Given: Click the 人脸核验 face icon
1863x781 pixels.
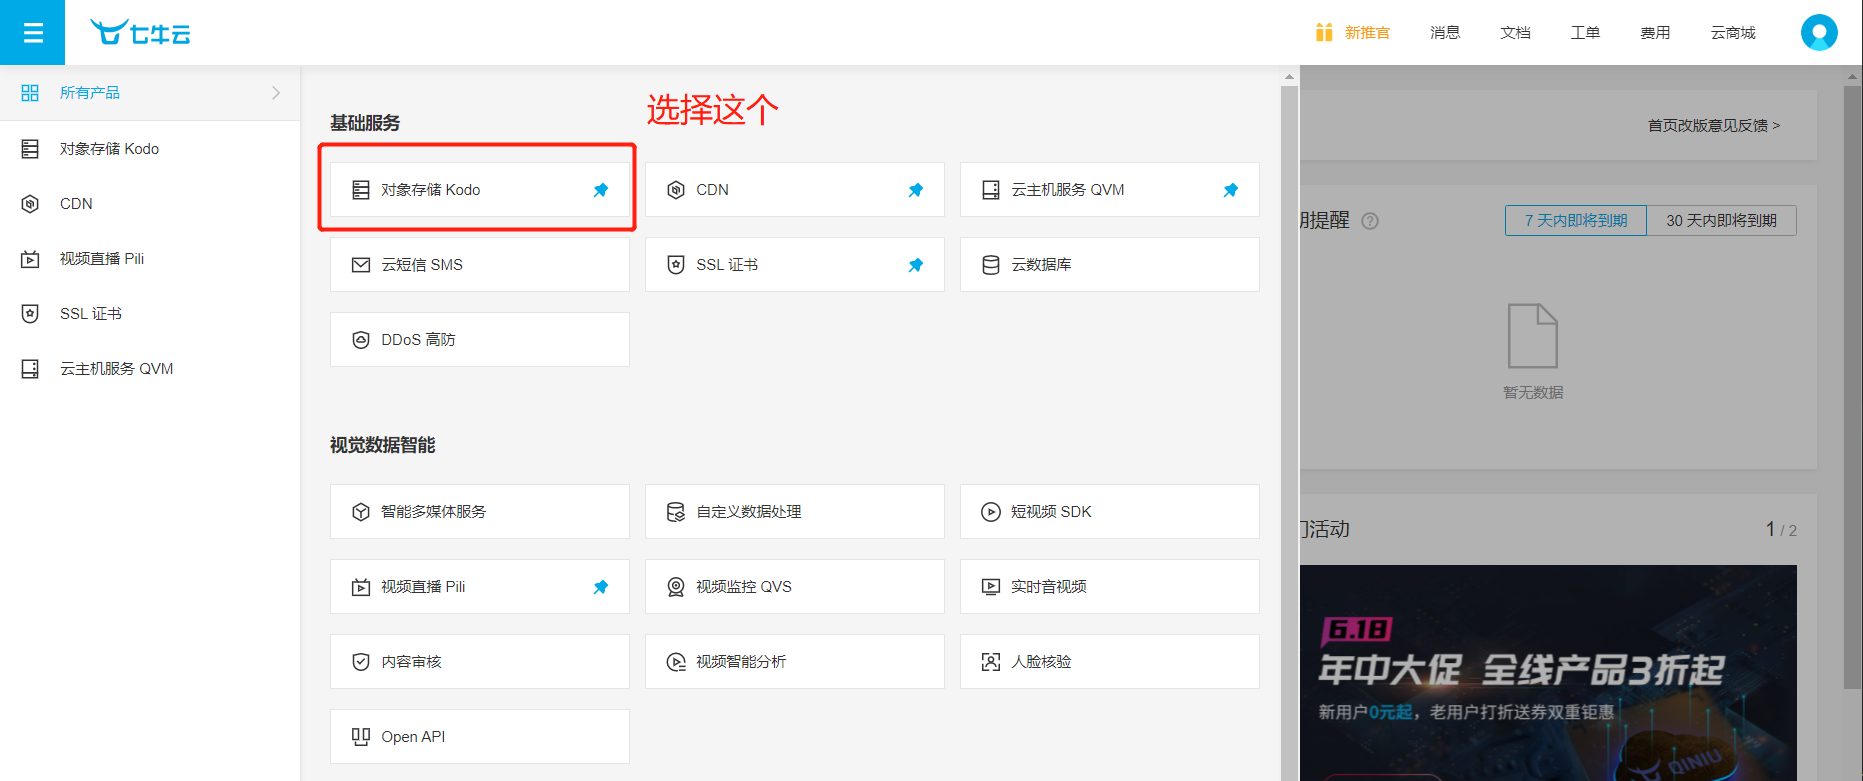Looking at the screenshot, I should click(x=991, y=662).
